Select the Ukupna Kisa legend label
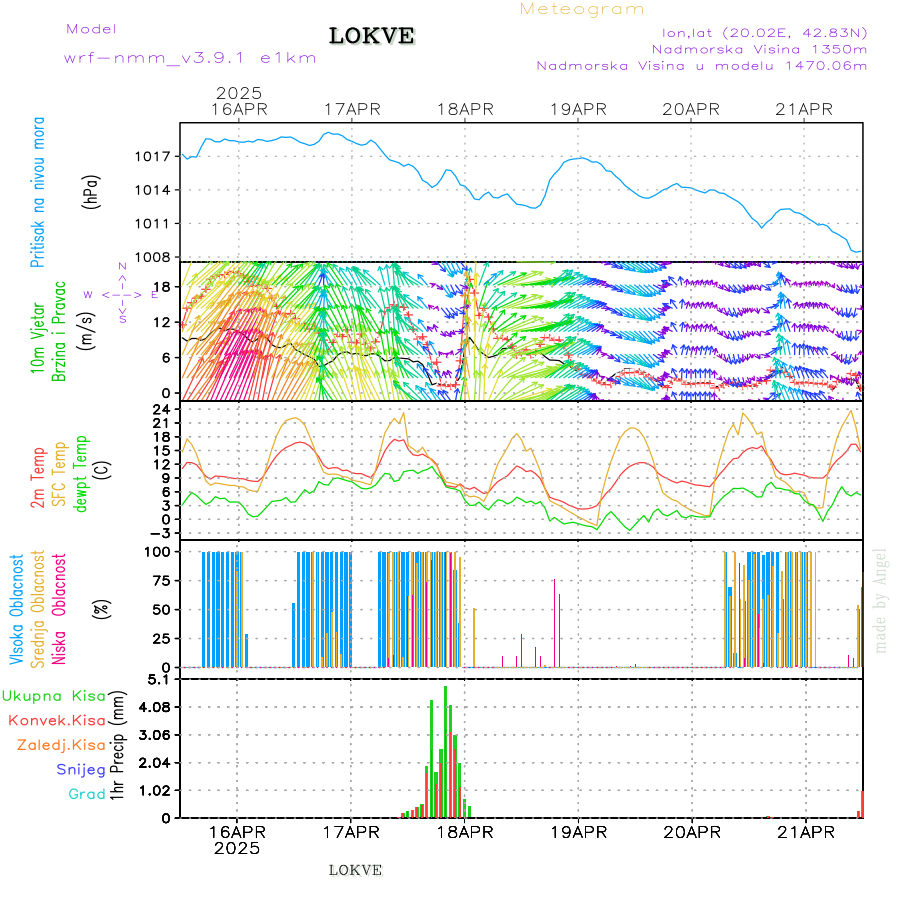Screen dimensions: 900x900 (x=54, y=696)
